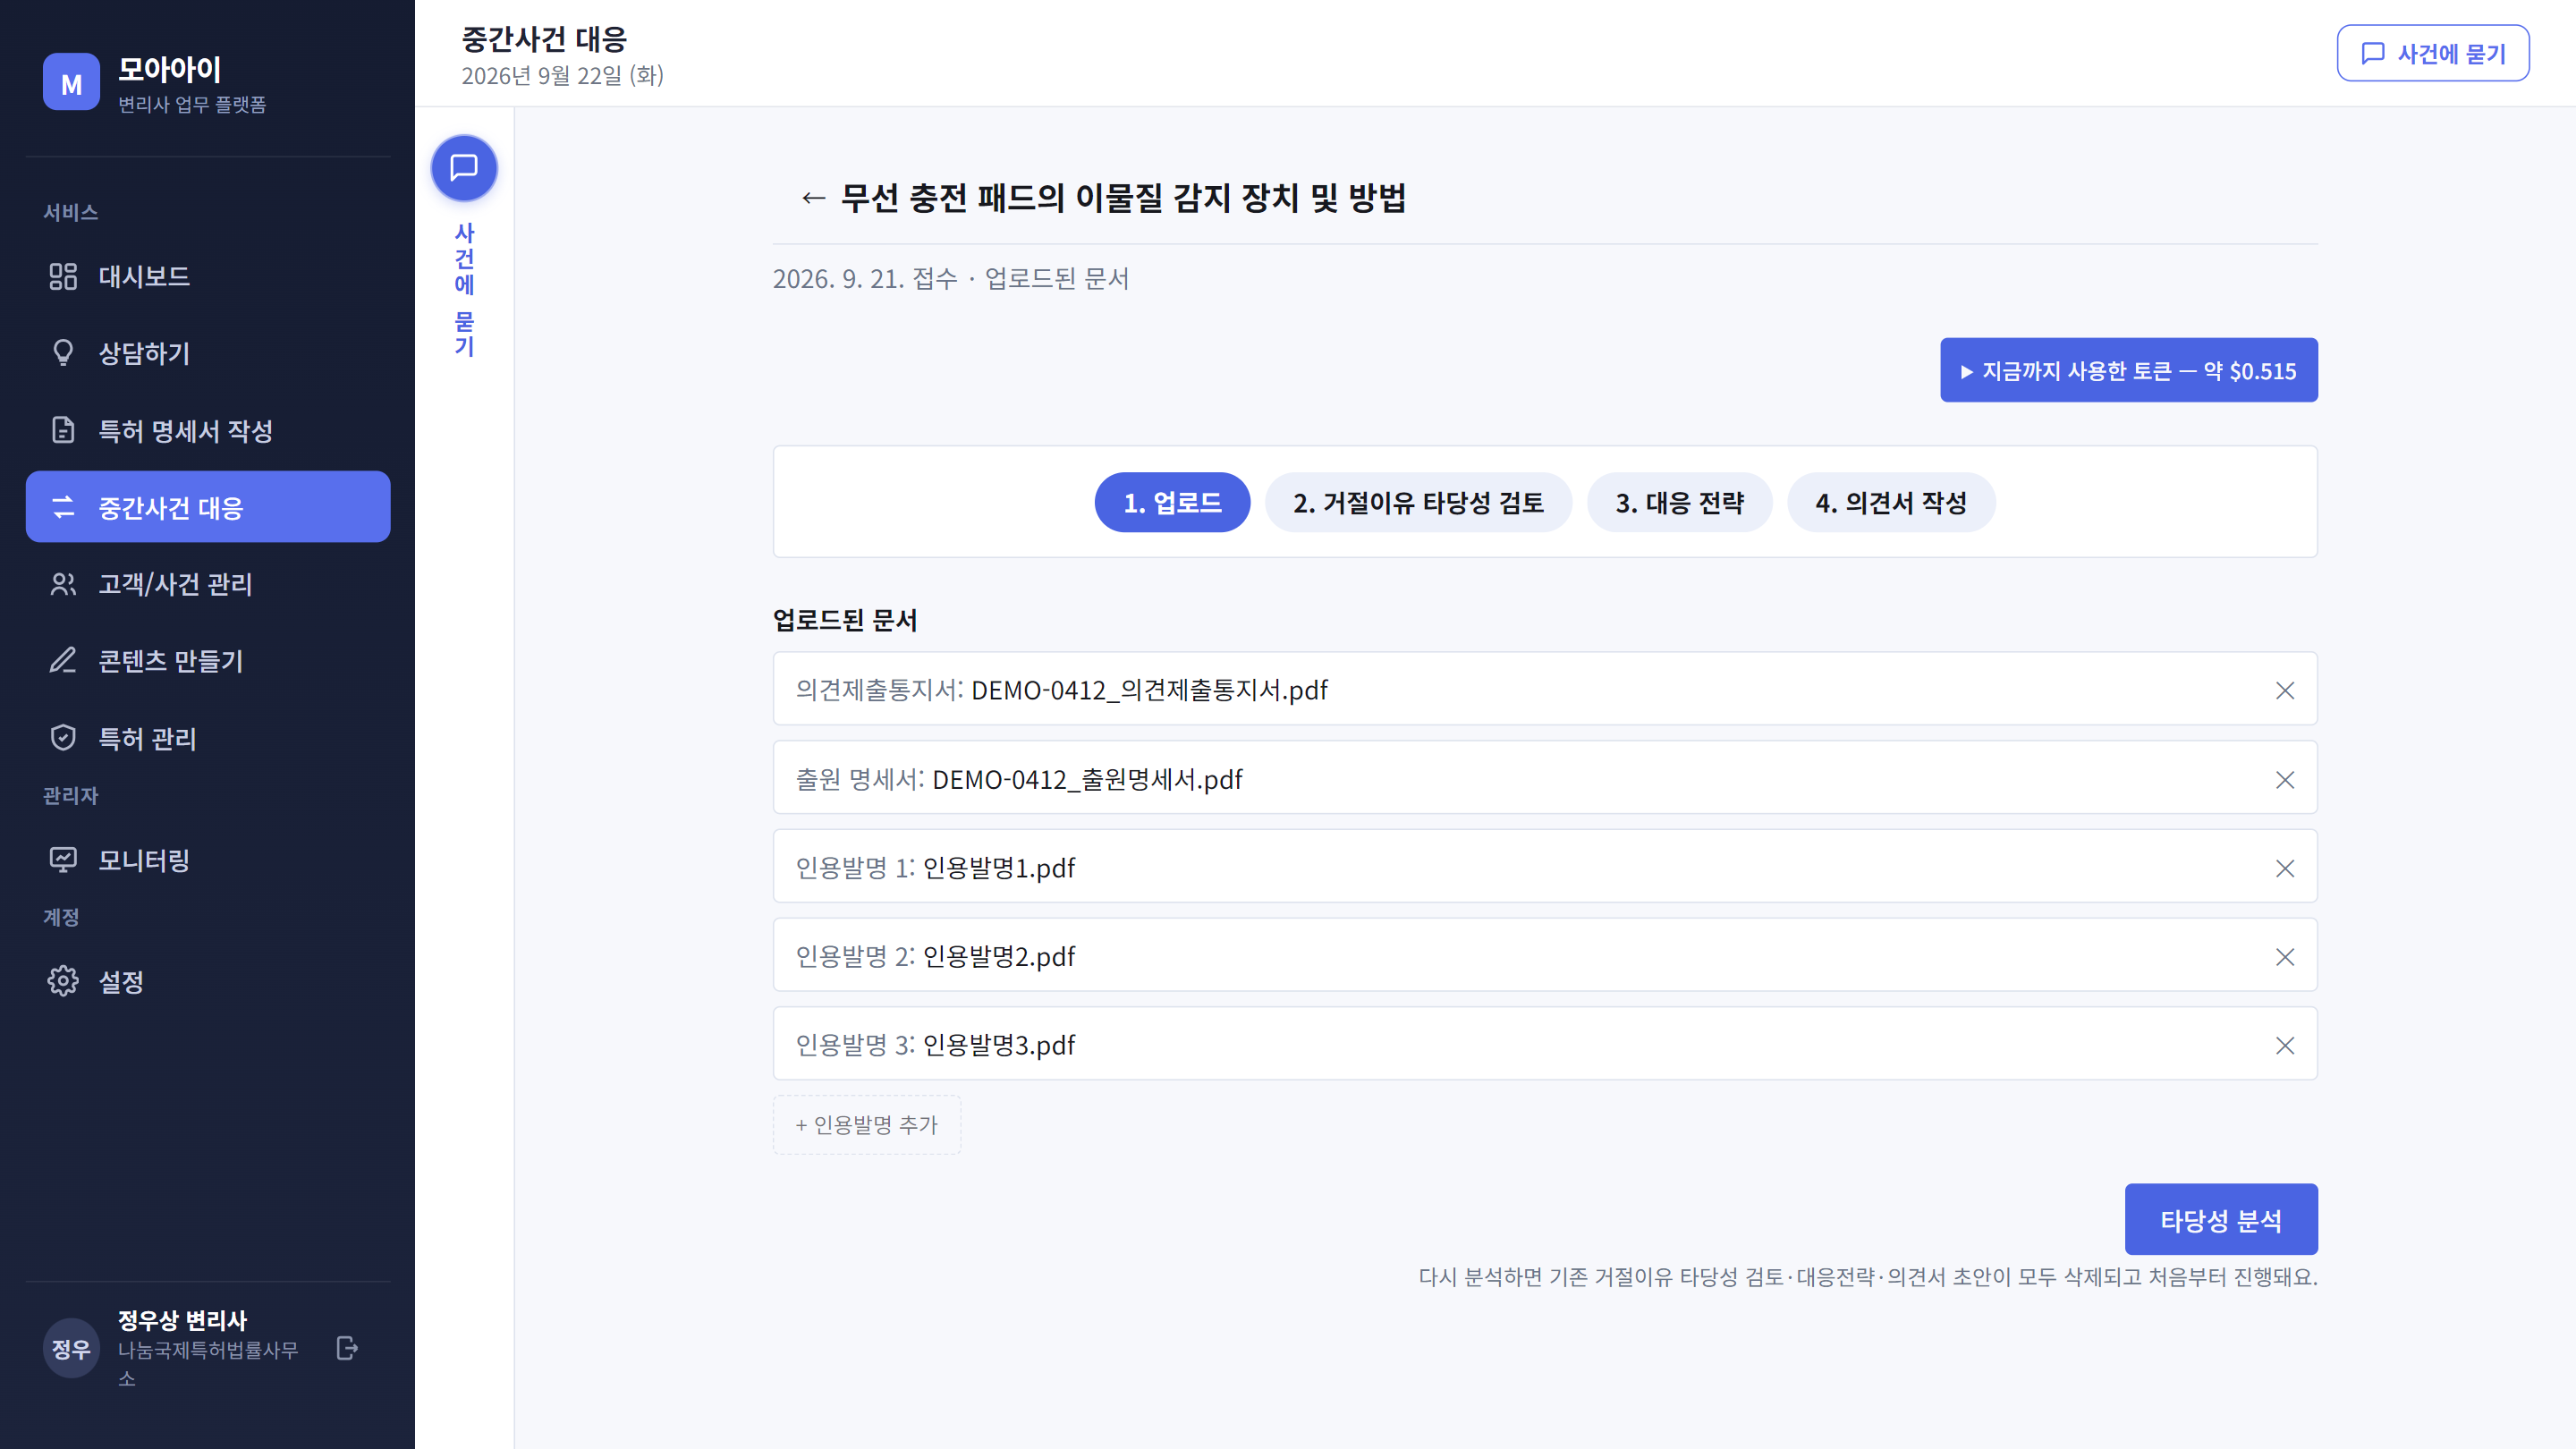The height and width of the screenshot is (1449, 2576).
Task: Open 특허 명세서 작성 label in the sidebar
Action: pyautogui.click(x=185, y=431)
